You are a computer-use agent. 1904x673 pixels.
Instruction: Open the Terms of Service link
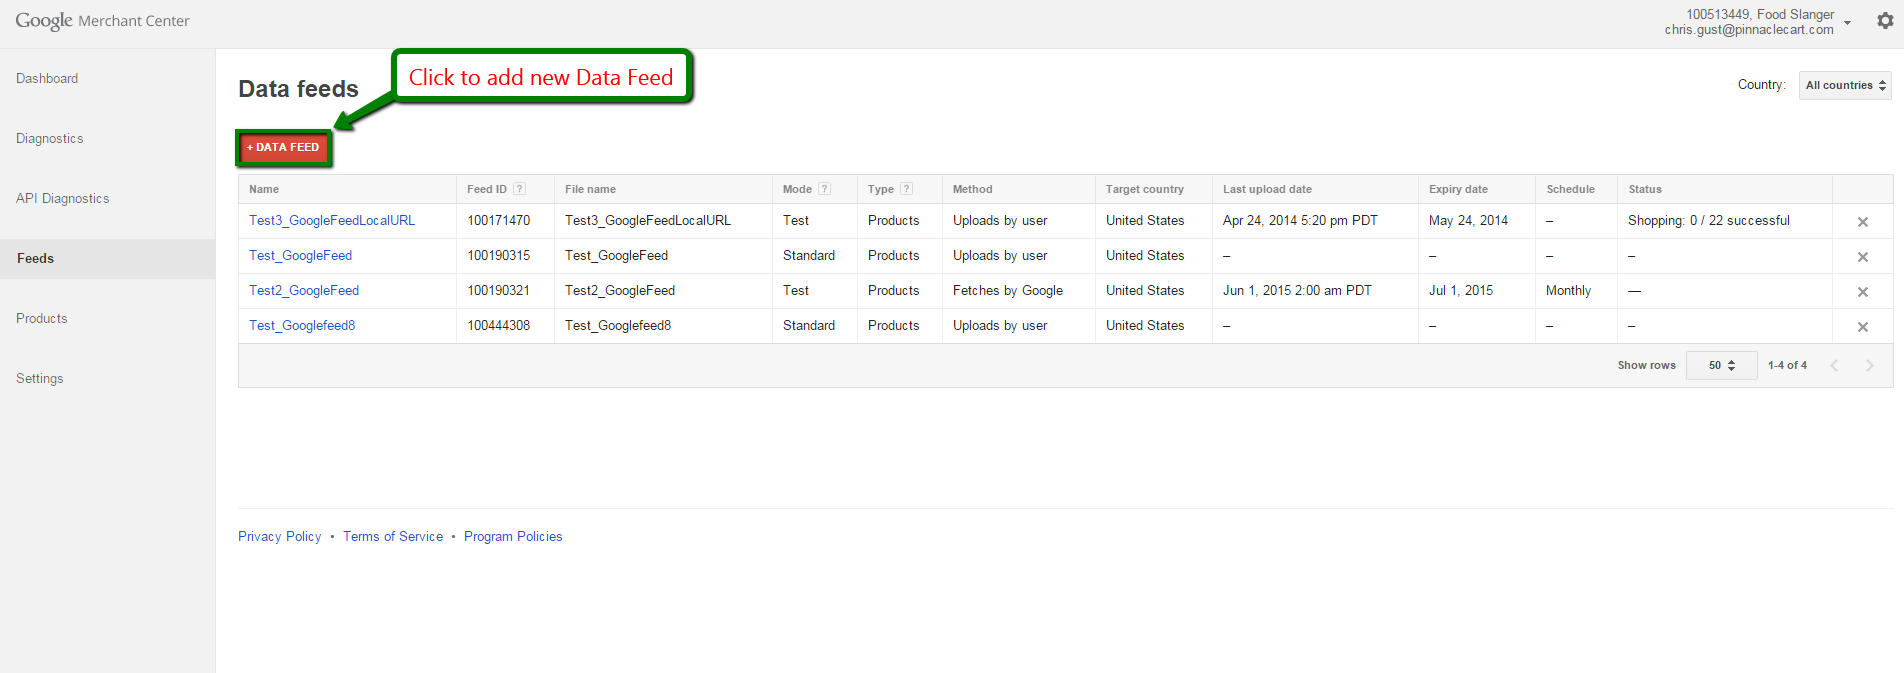point(393,536)
